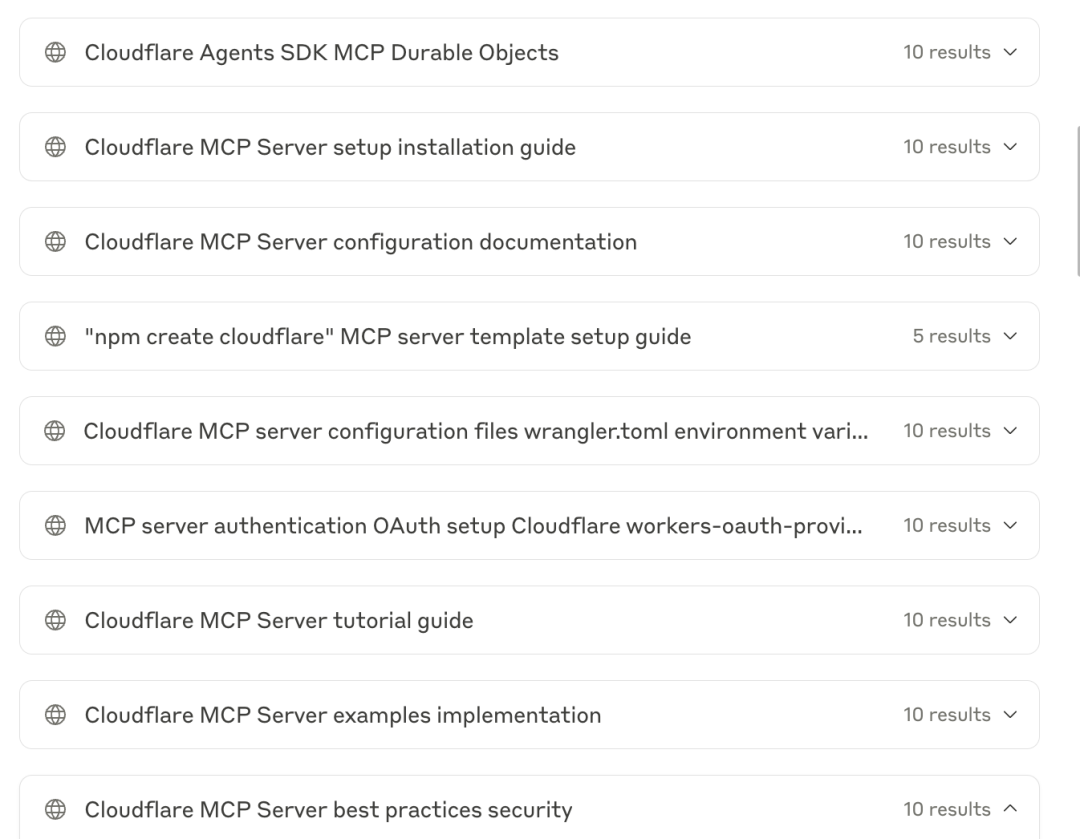Expand the OAuth setup search results chevron
1080x839 pixels.
coord(1009,526)
